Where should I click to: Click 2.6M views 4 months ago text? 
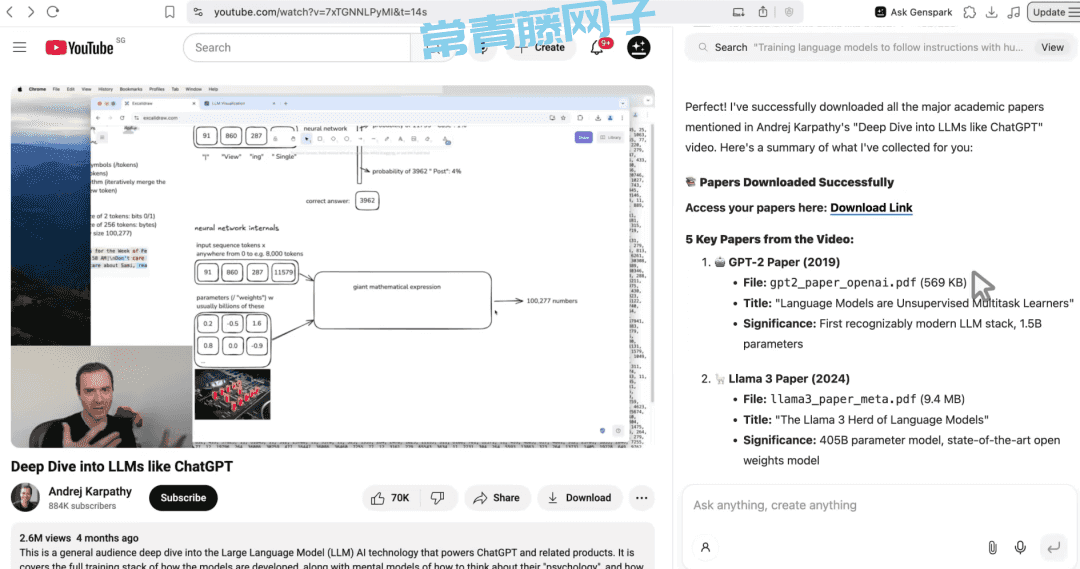(x=79, y=538)
